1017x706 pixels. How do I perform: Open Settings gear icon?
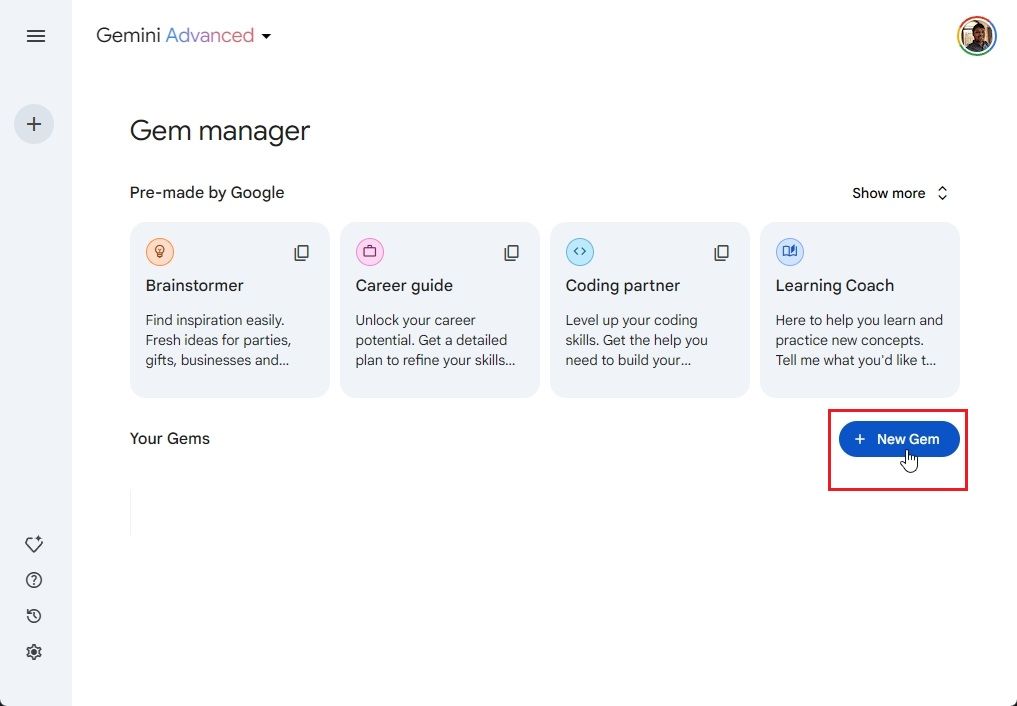(34, 652)
